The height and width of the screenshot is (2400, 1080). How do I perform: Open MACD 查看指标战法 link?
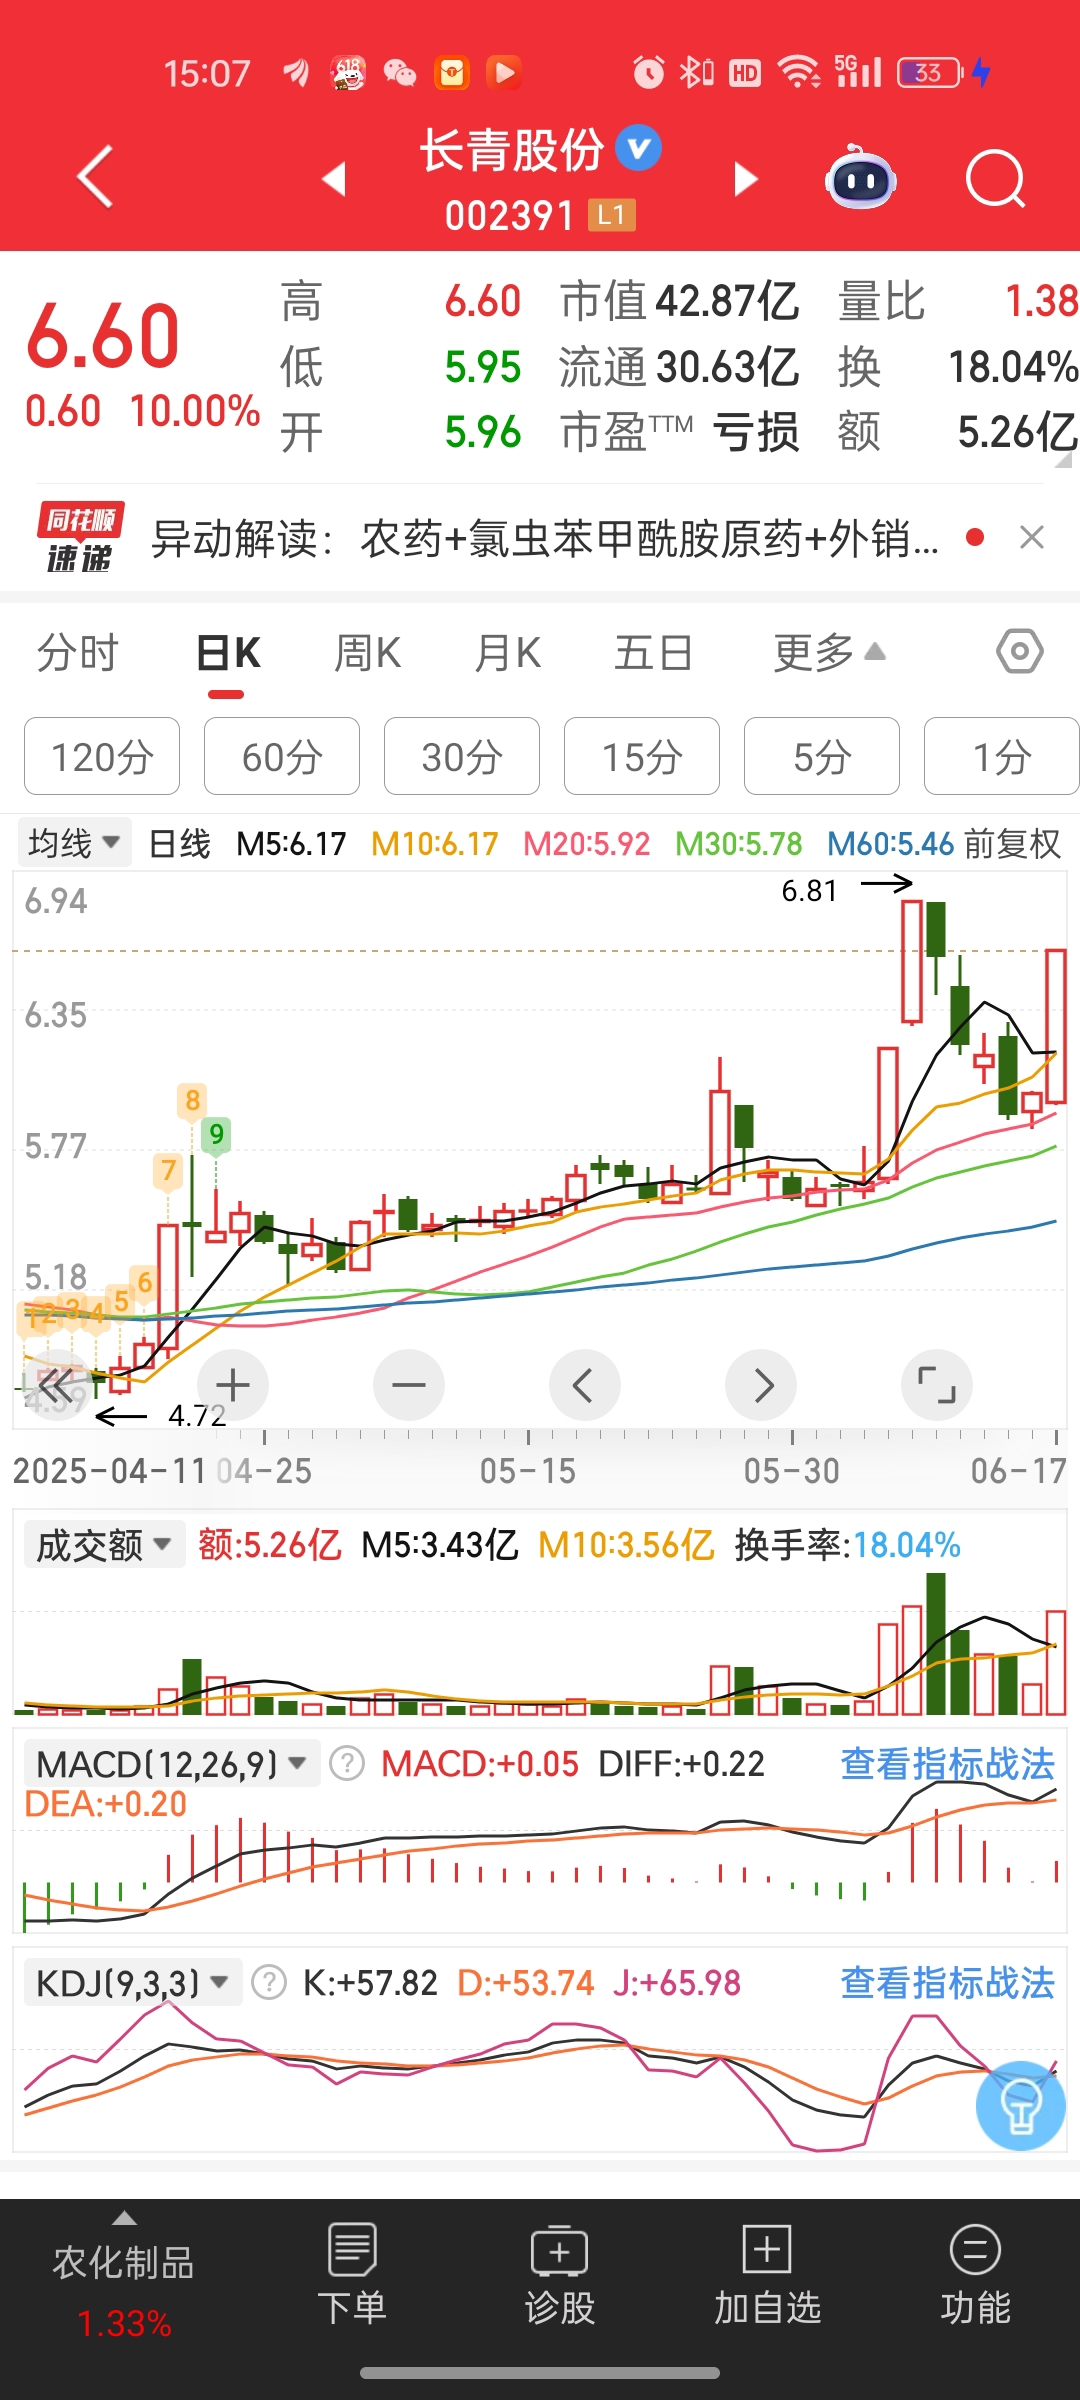947,1764
